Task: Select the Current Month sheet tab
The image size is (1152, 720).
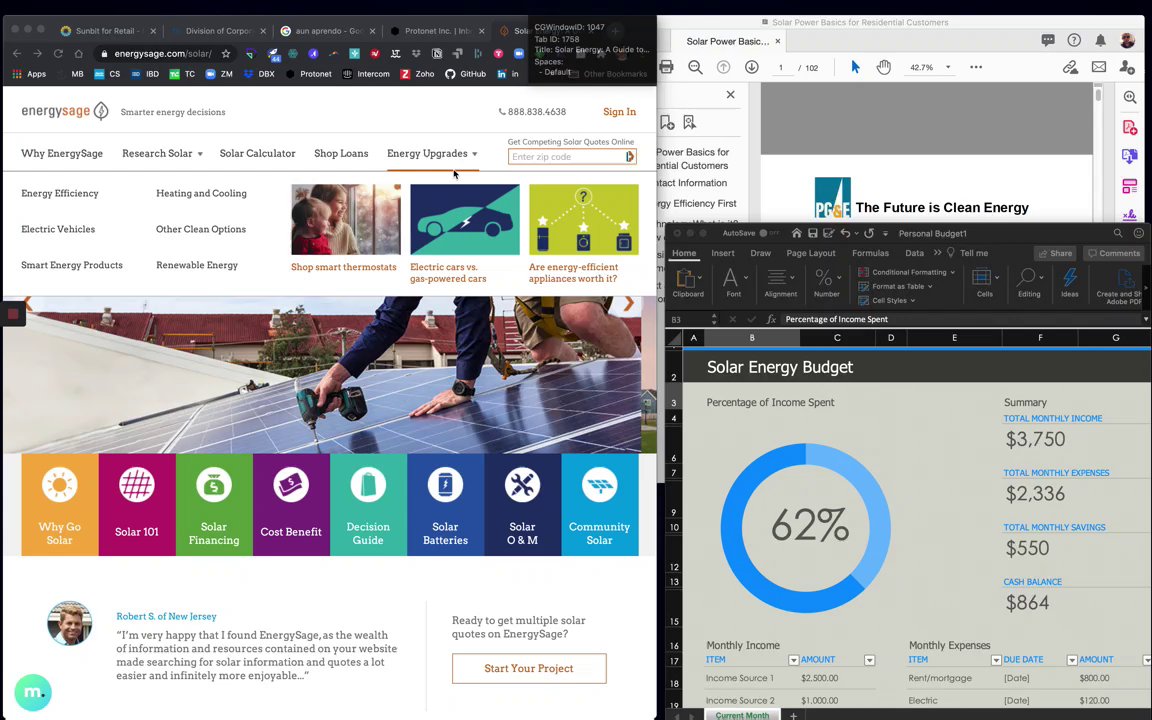Action: (x=742, y=714)
